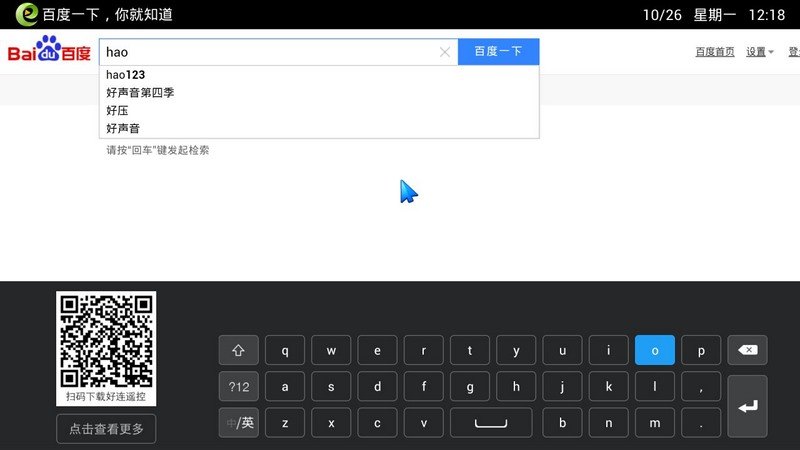
Task: Click the 百度一下 search button
Action: (498, 52)
